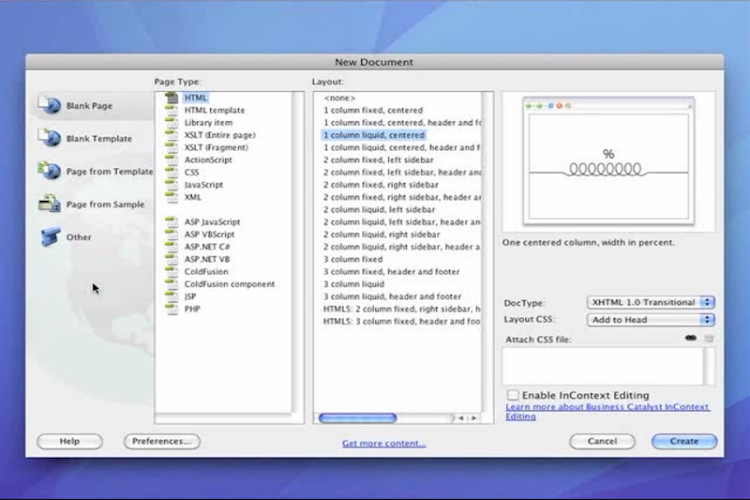The width and height of the screenshot is (750, 500).
Task: Choose the Page from Sample icon
Action: click(x=49, y=204)
